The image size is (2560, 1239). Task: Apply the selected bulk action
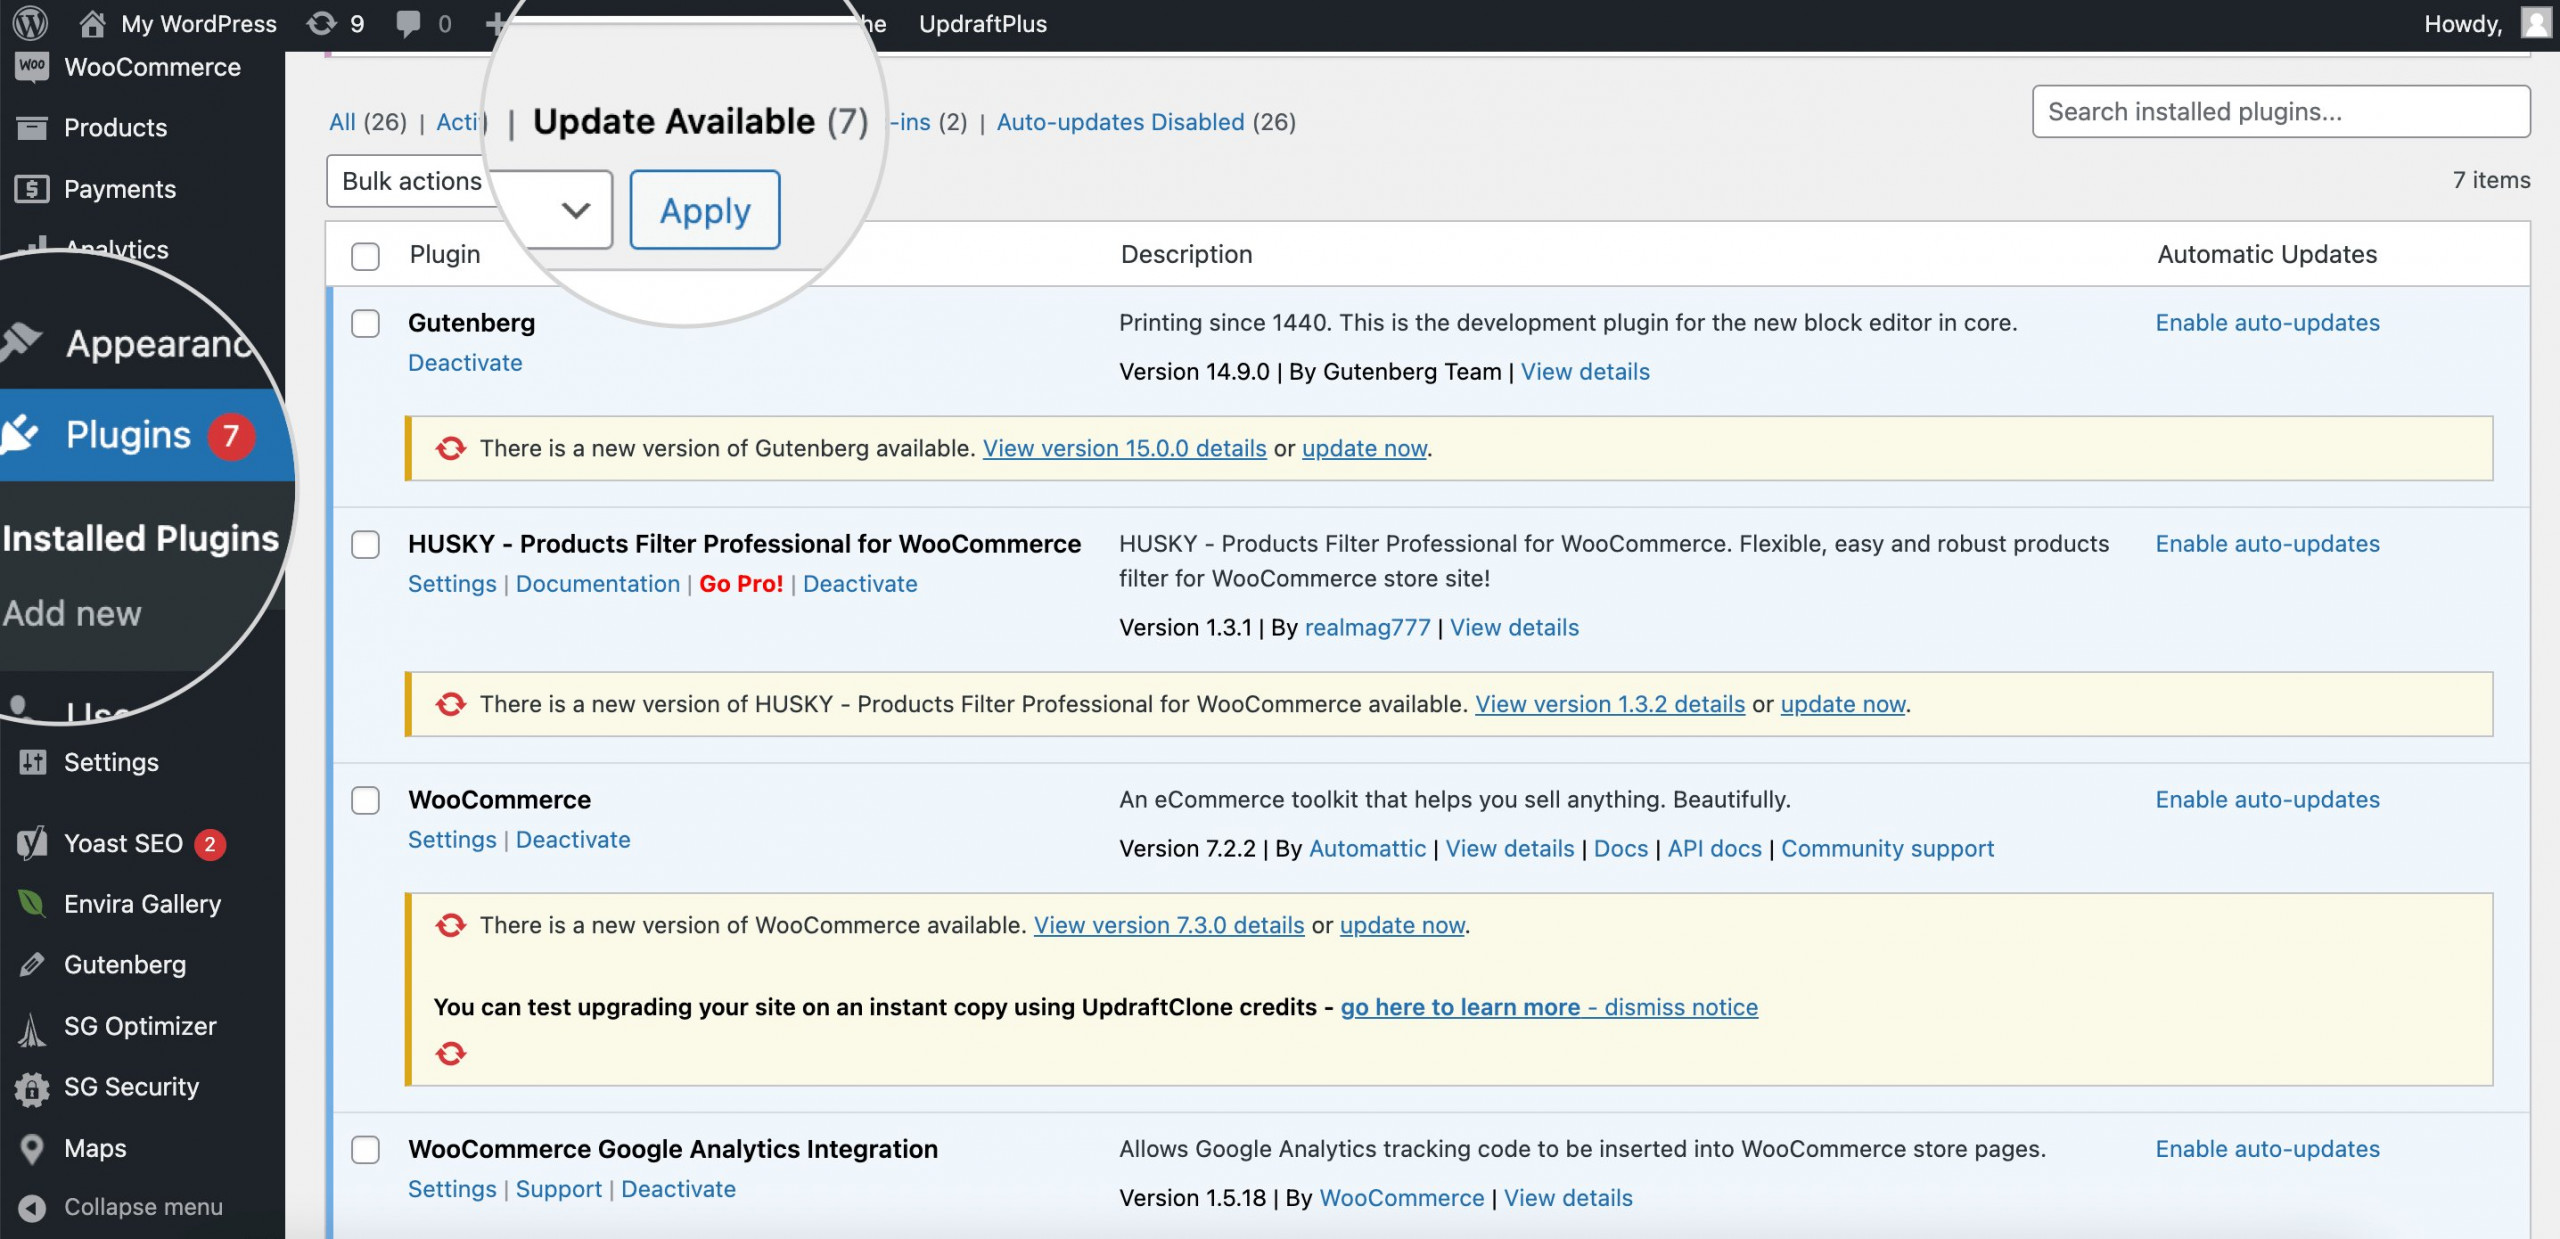pyautogui.click(x=705, y=210)
